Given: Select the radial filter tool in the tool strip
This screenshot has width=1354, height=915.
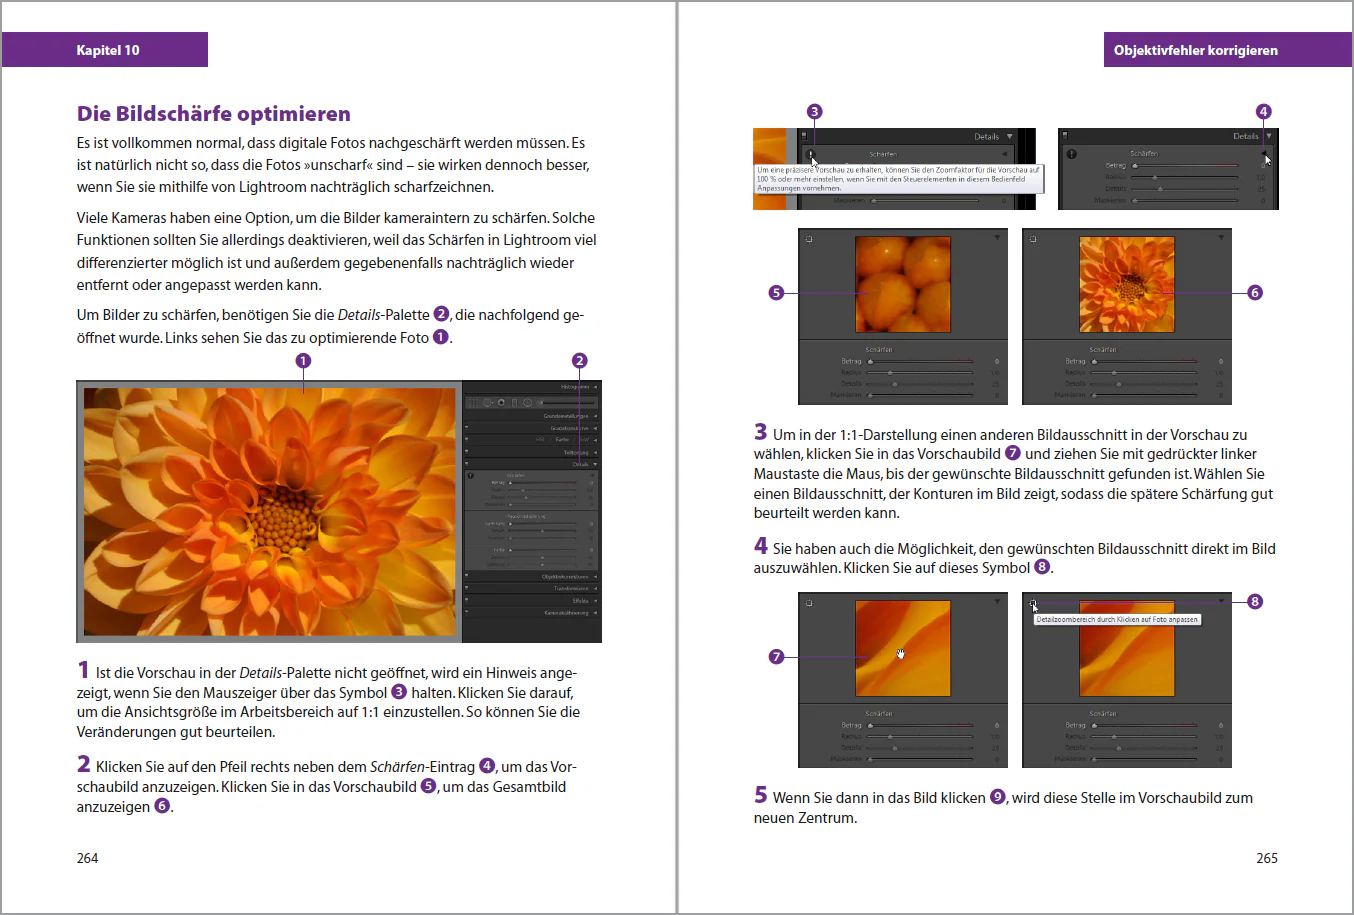Looking at the screenshot, I should pos(527,403).
